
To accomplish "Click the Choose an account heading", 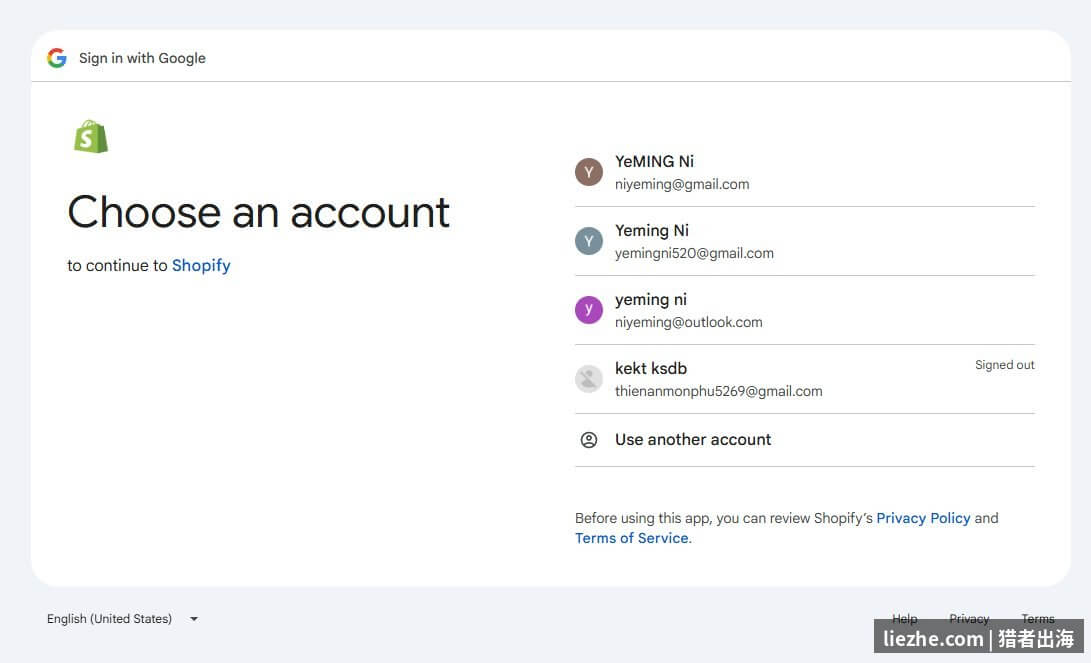I will click(x=258, y=212).
